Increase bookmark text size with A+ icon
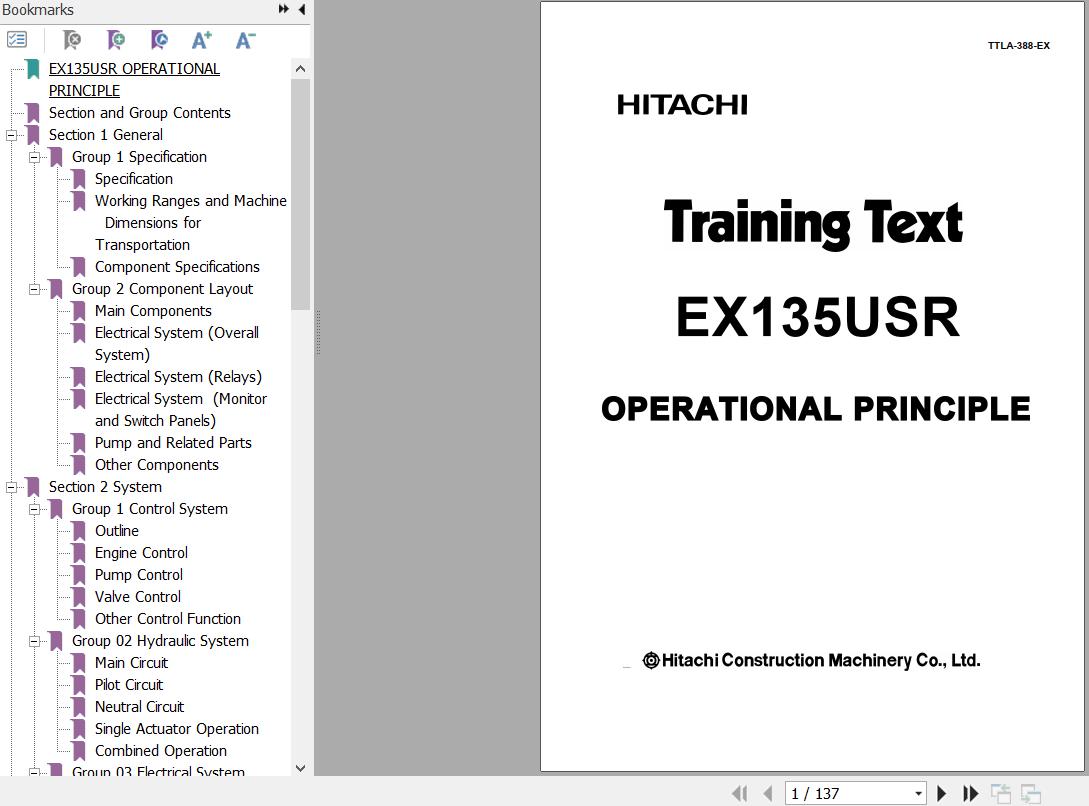The width and height of the screenshot is (1089, 806). 201,40
